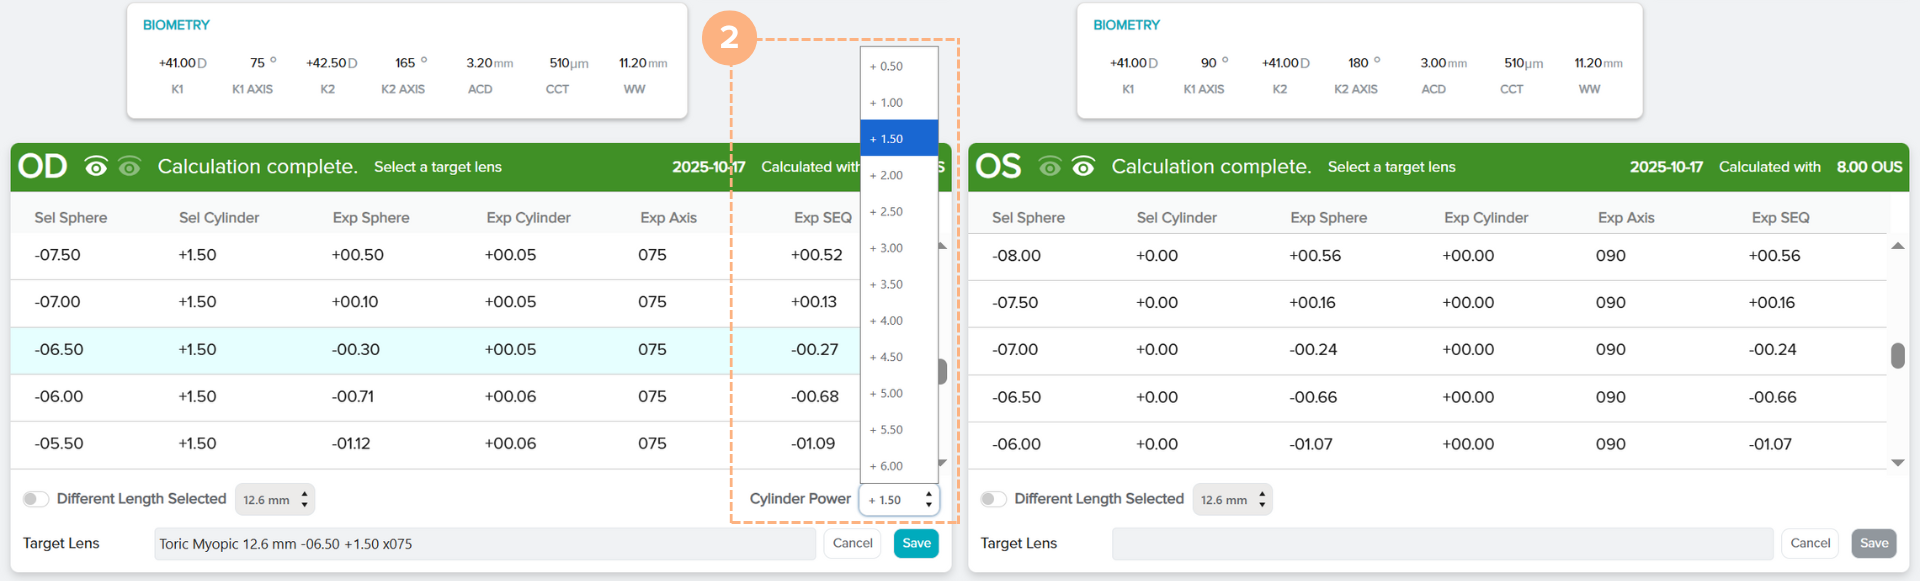The height and width of the screenshot is (581, 1920).
Task: Choose + 0.50 cylinder power option
Action: [898, 66]
